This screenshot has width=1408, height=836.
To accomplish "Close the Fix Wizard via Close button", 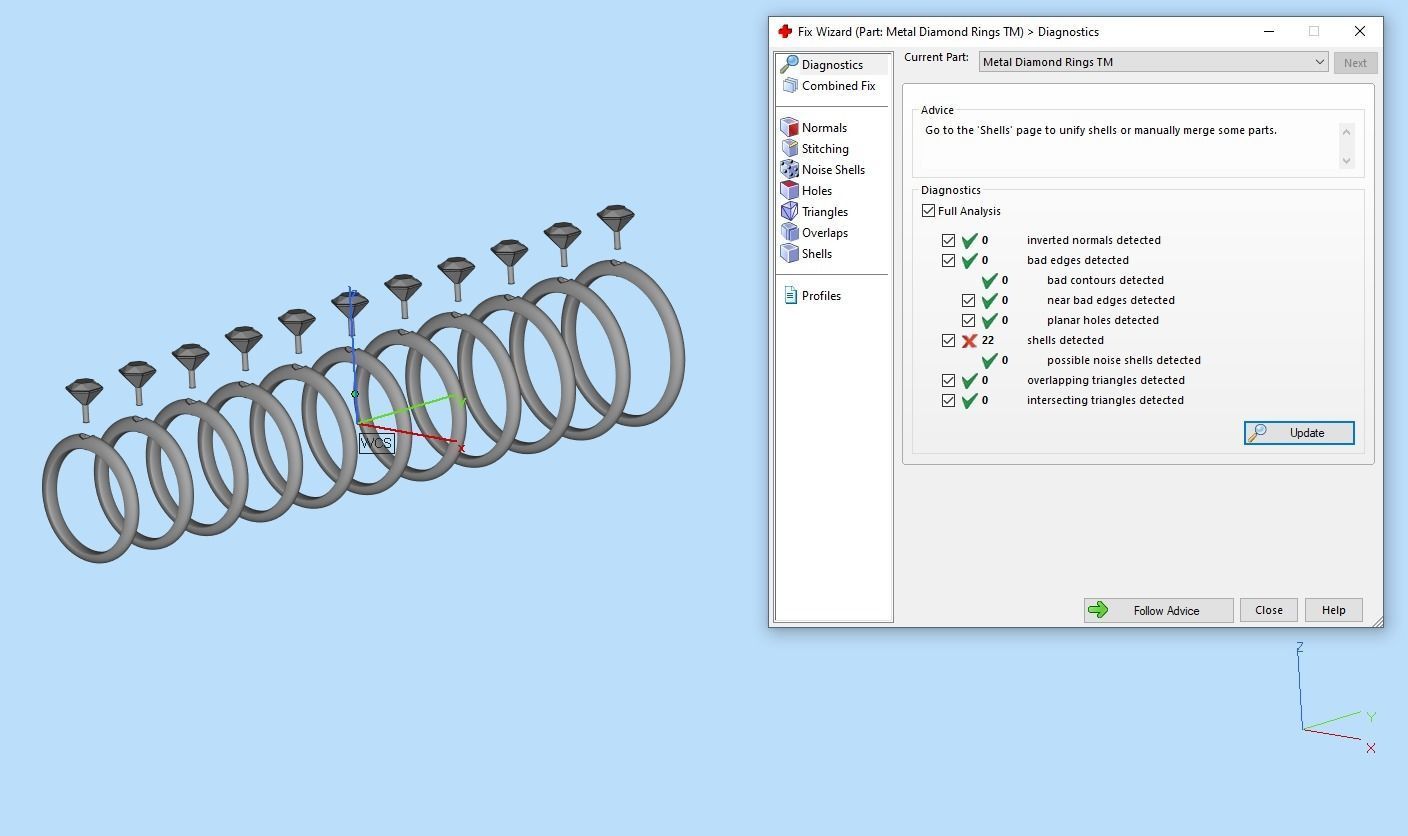I will click(1269, 610).
